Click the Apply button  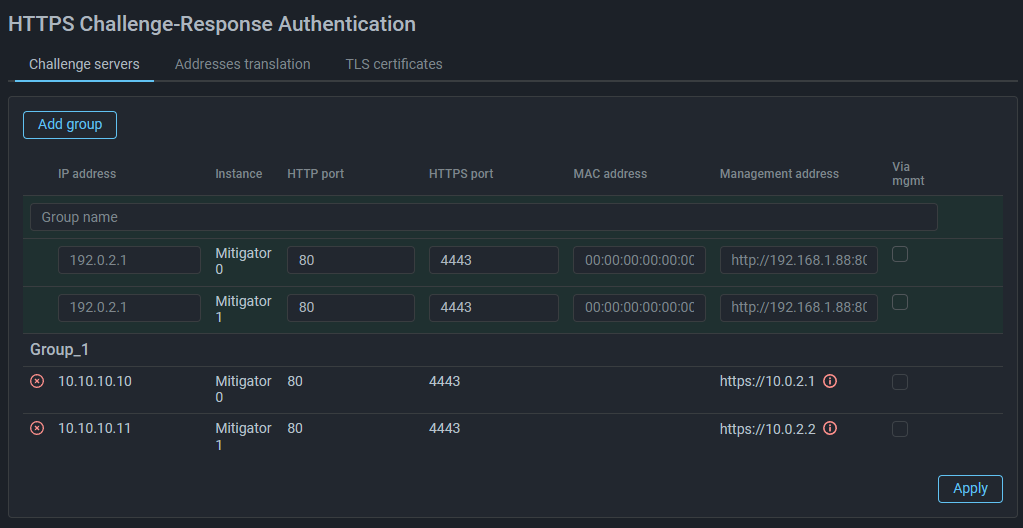pos(969,488)
